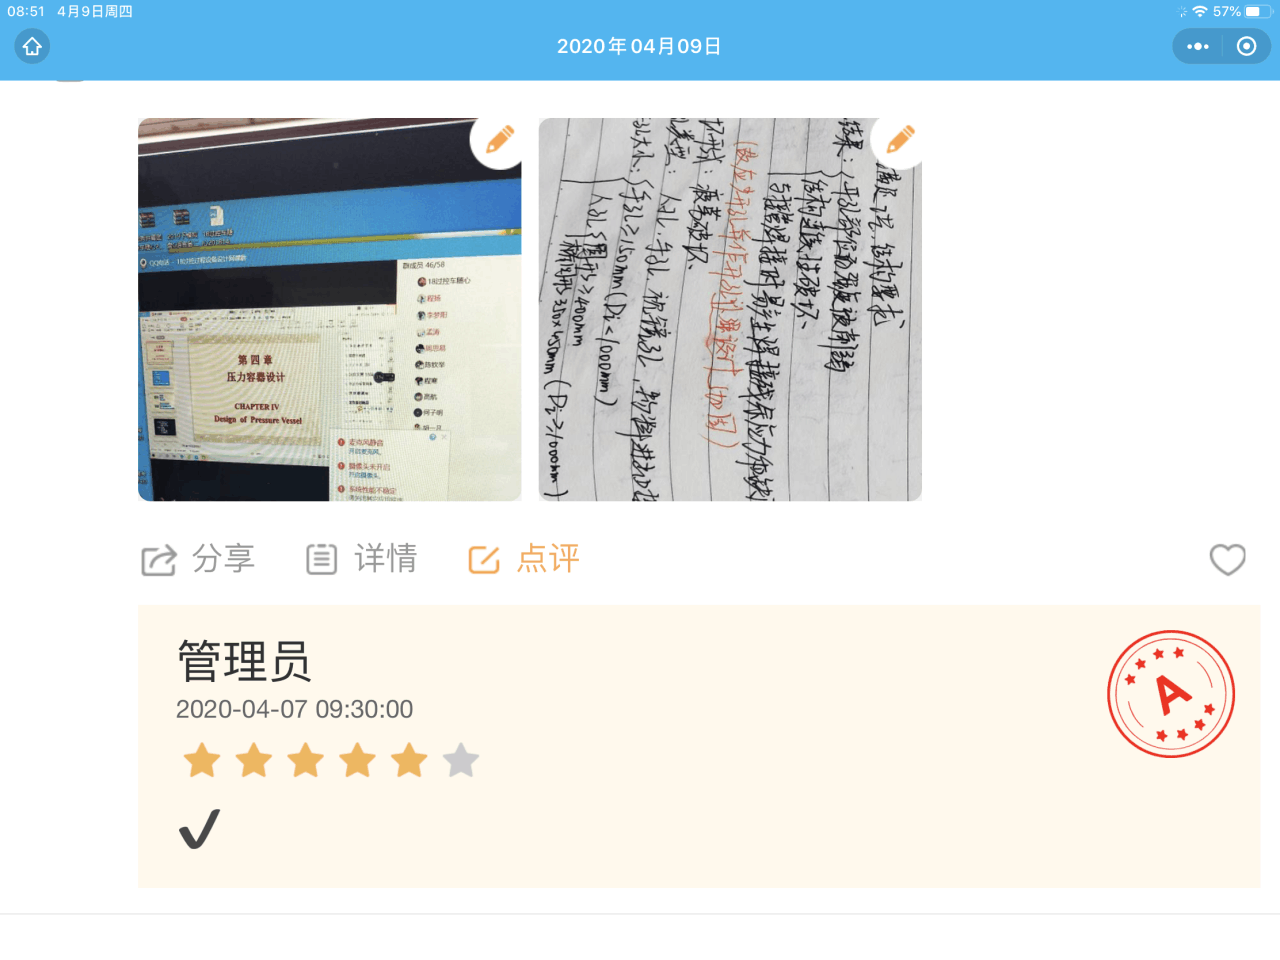Open 点评 review label

tap(548, 558)
